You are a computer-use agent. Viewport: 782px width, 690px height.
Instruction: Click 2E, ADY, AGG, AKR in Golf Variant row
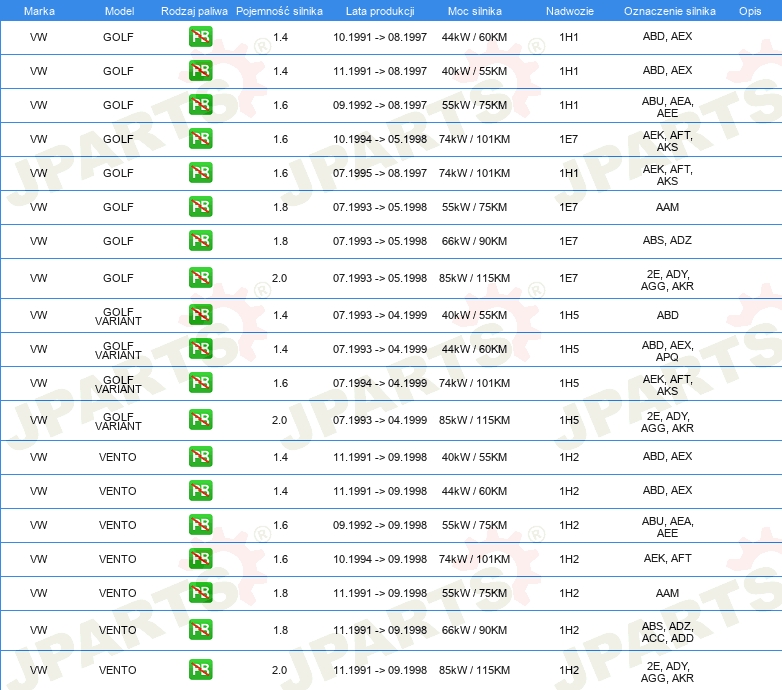(x=667, y=422)
